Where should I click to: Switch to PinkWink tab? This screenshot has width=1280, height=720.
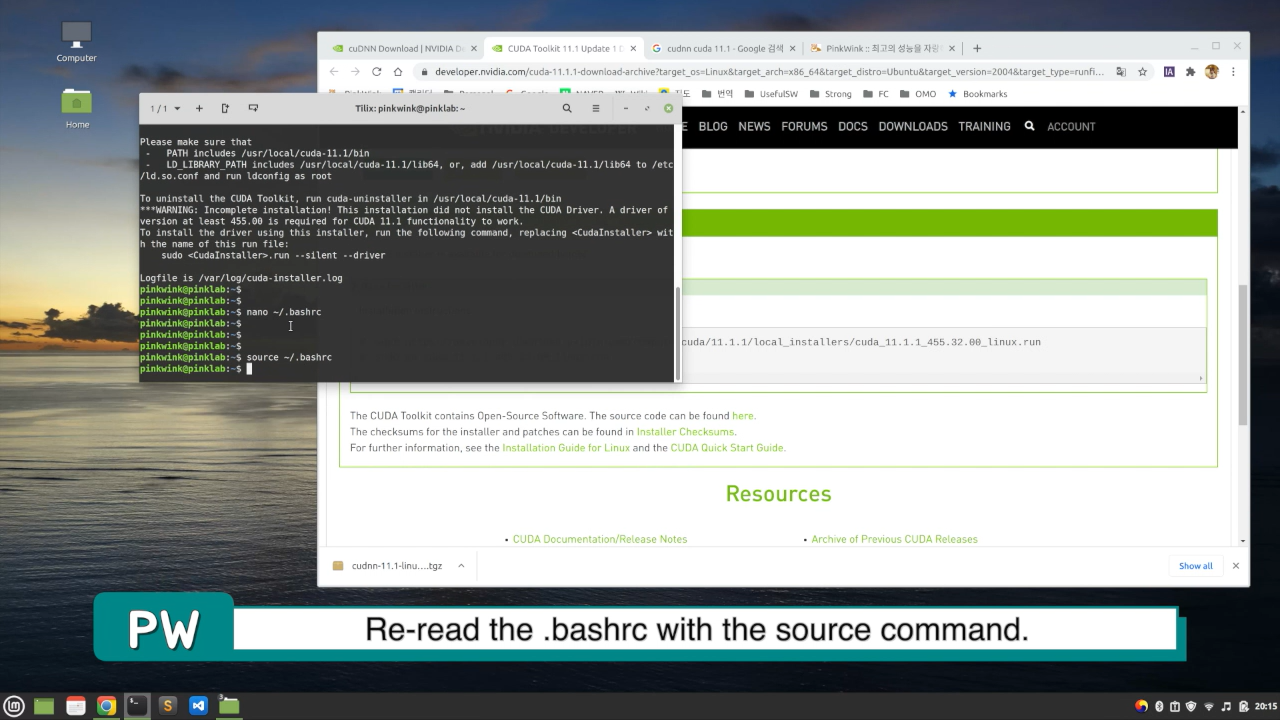pos(882,48)
